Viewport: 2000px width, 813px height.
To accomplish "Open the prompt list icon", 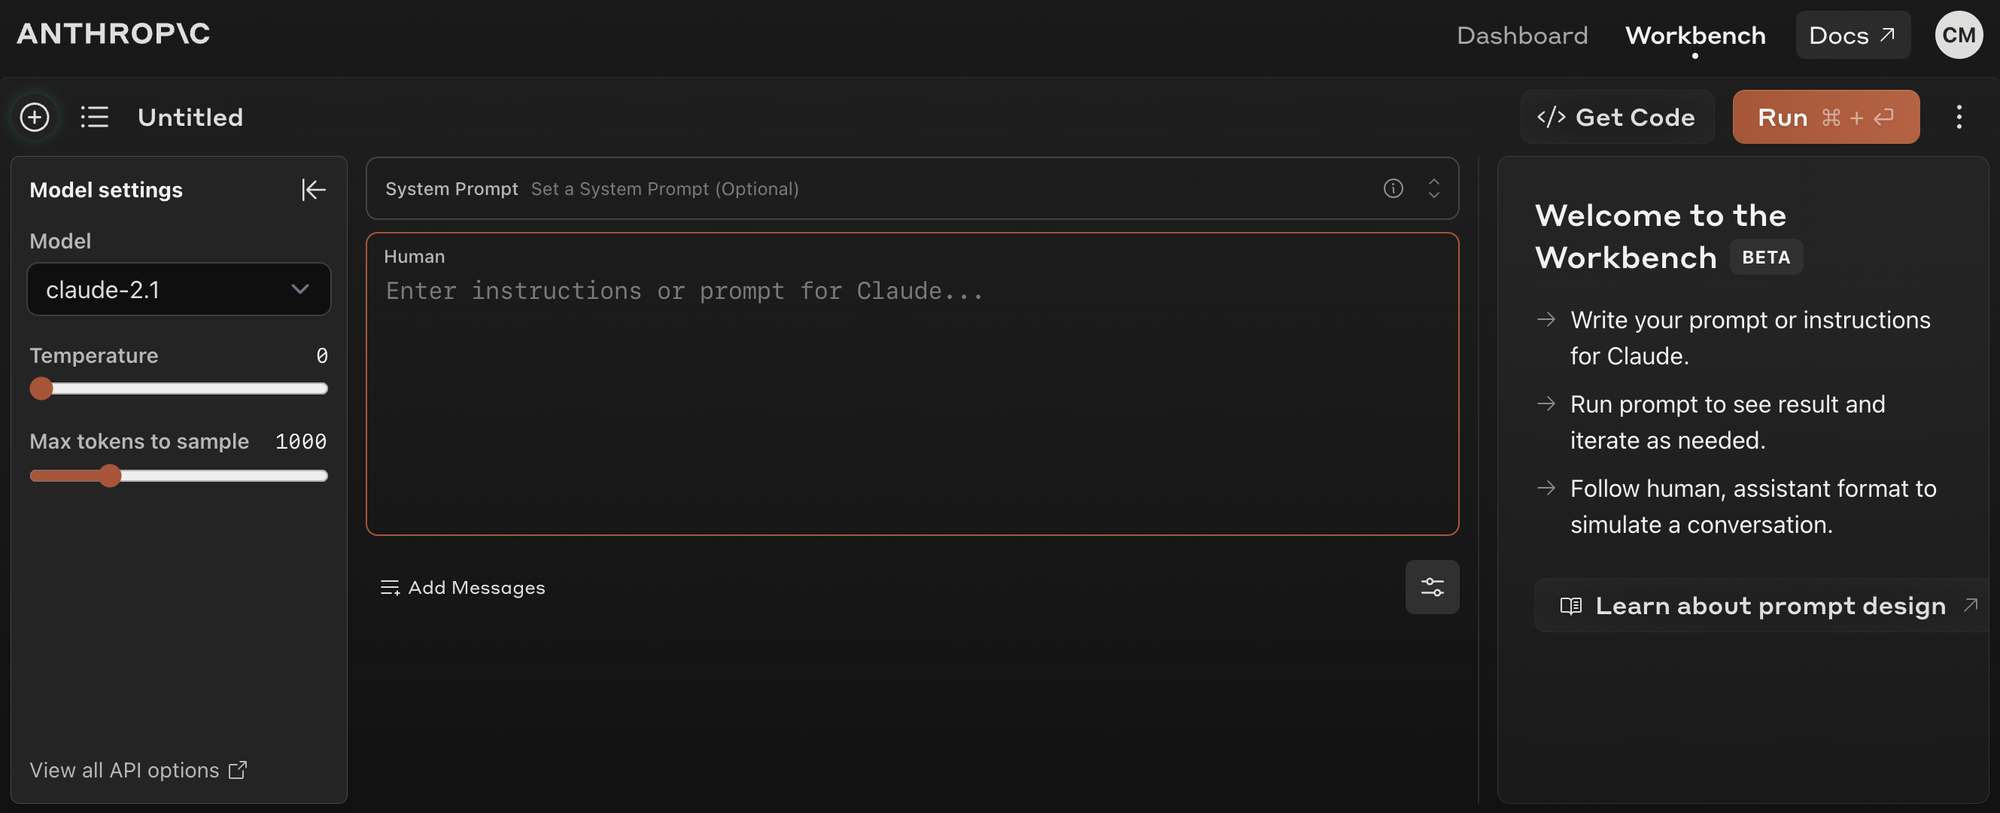I will point(95,117).
